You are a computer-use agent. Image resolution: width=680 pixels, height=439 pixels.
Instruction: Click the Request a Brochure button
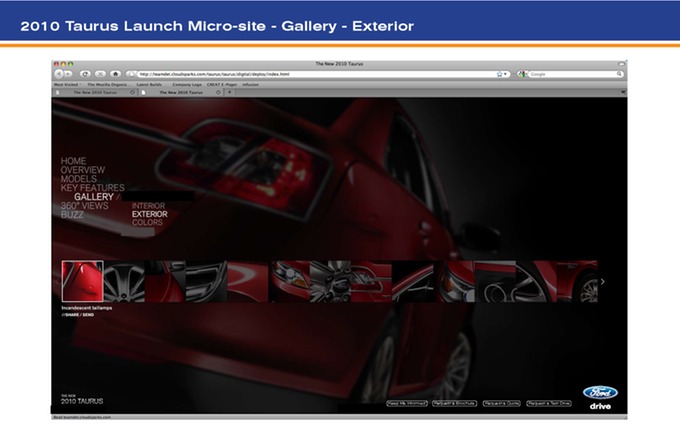point(454,403)
